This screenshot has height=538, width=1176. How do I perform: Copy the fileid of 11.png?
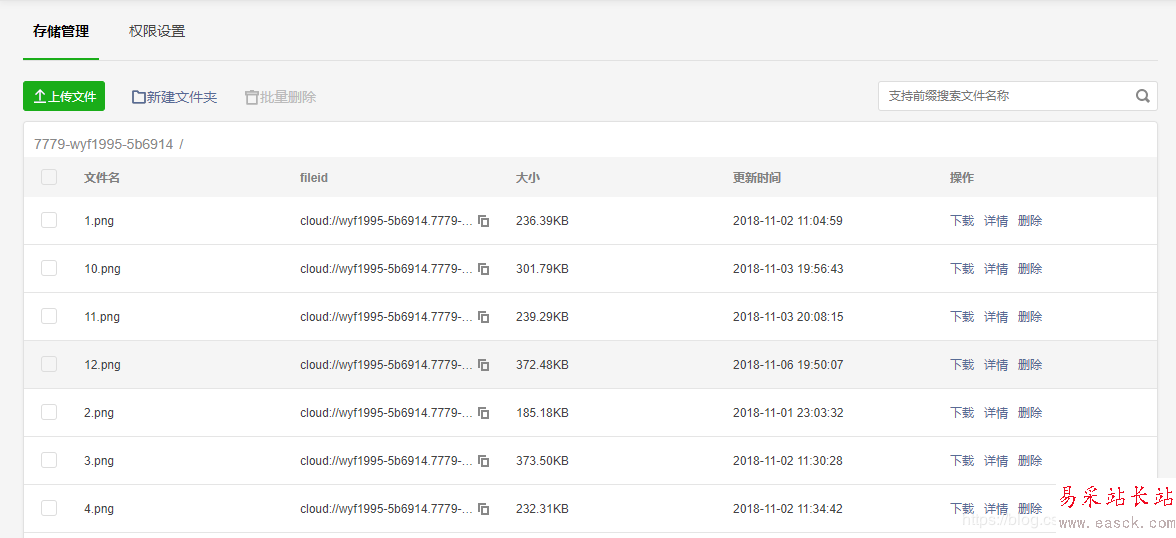tap(484, 317)
